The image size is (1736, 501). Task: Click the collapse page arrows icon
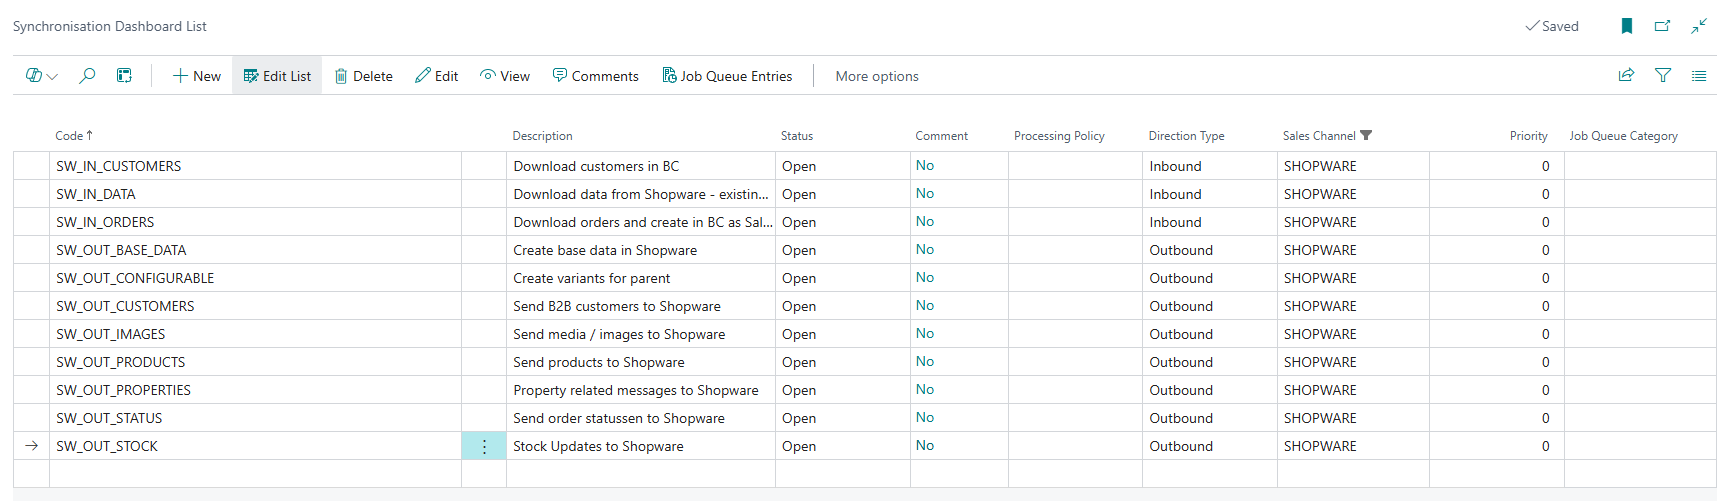1699,26
